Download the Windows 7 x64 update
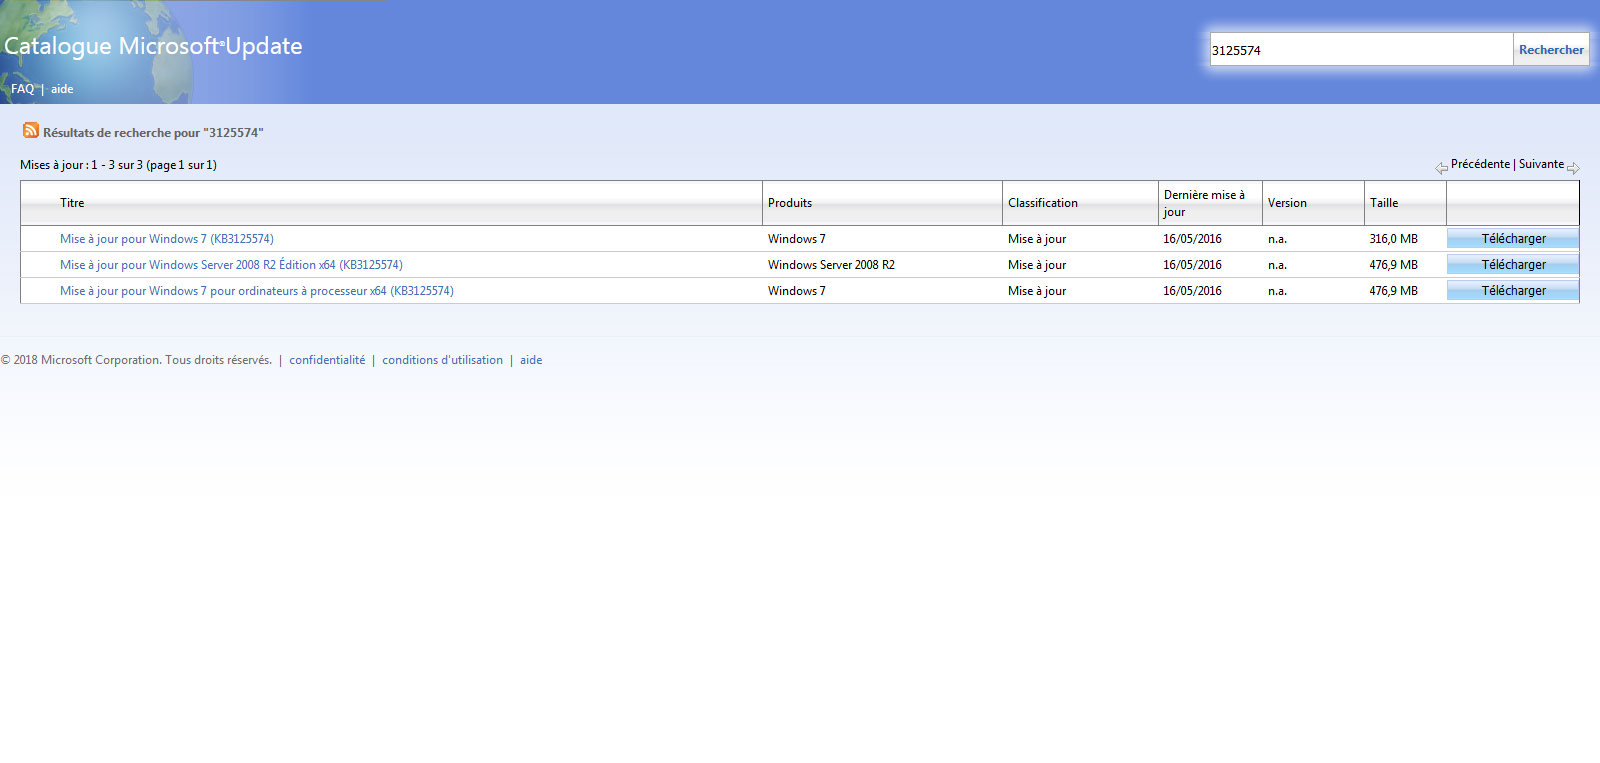The width and height of the screenshot is (1600, 763). coord(1513,291)
